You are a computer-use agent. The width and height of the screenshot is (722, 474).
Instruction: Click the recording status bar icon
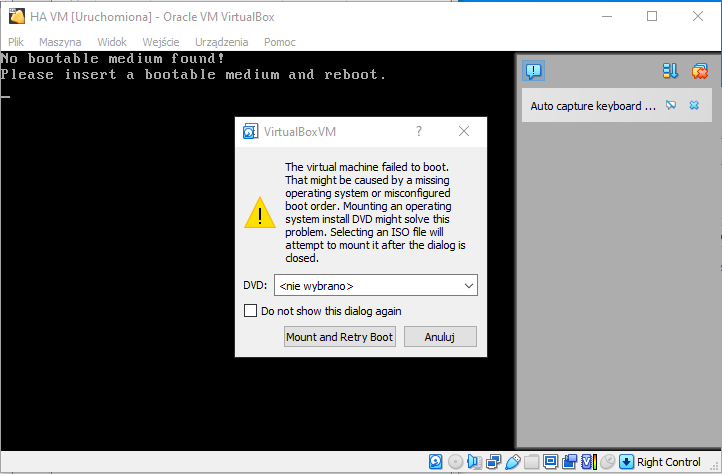click(x=570, y=461)
